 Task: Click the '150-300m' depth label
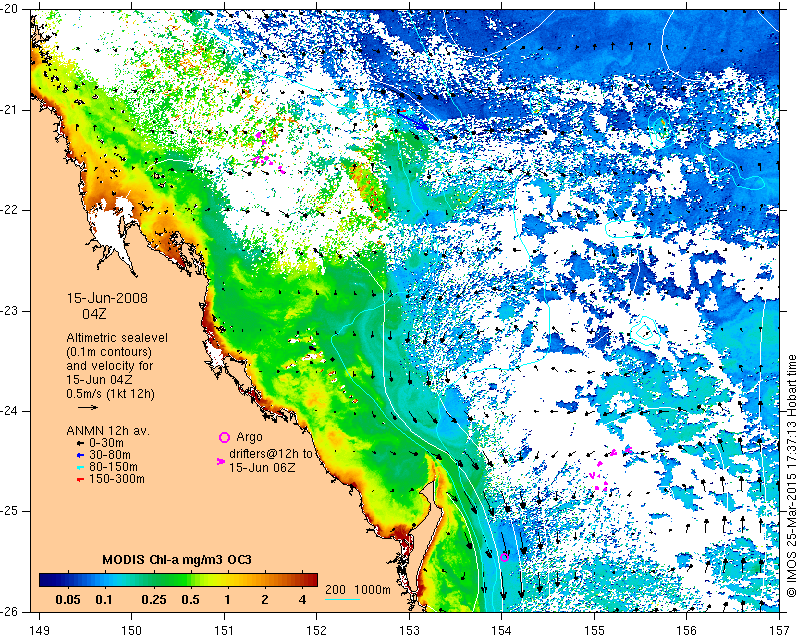coord(117,479)
